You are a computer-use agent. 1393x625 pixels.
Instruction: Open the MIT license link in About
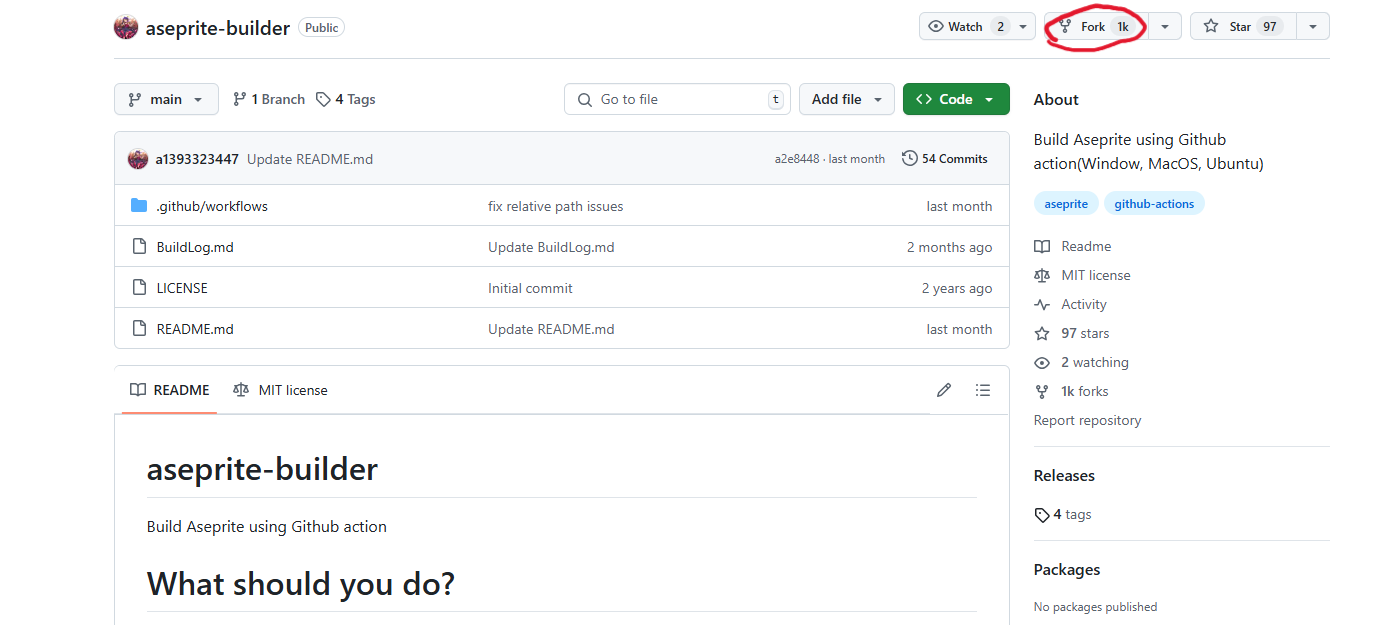1082,275
